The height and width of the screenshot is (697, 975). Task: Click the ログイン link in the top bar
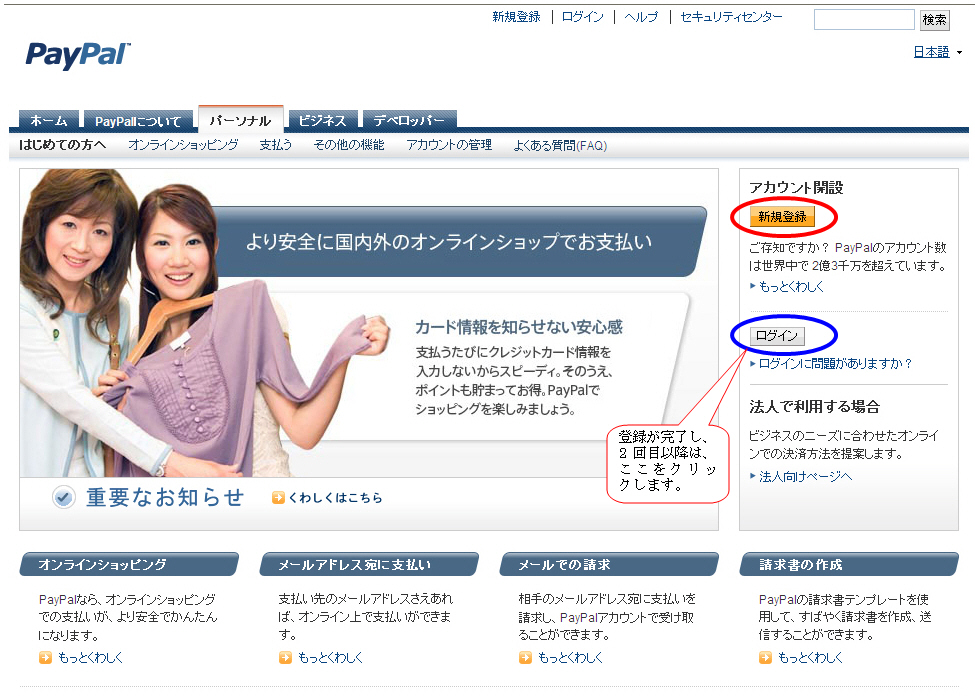click(x=583, y=17)
